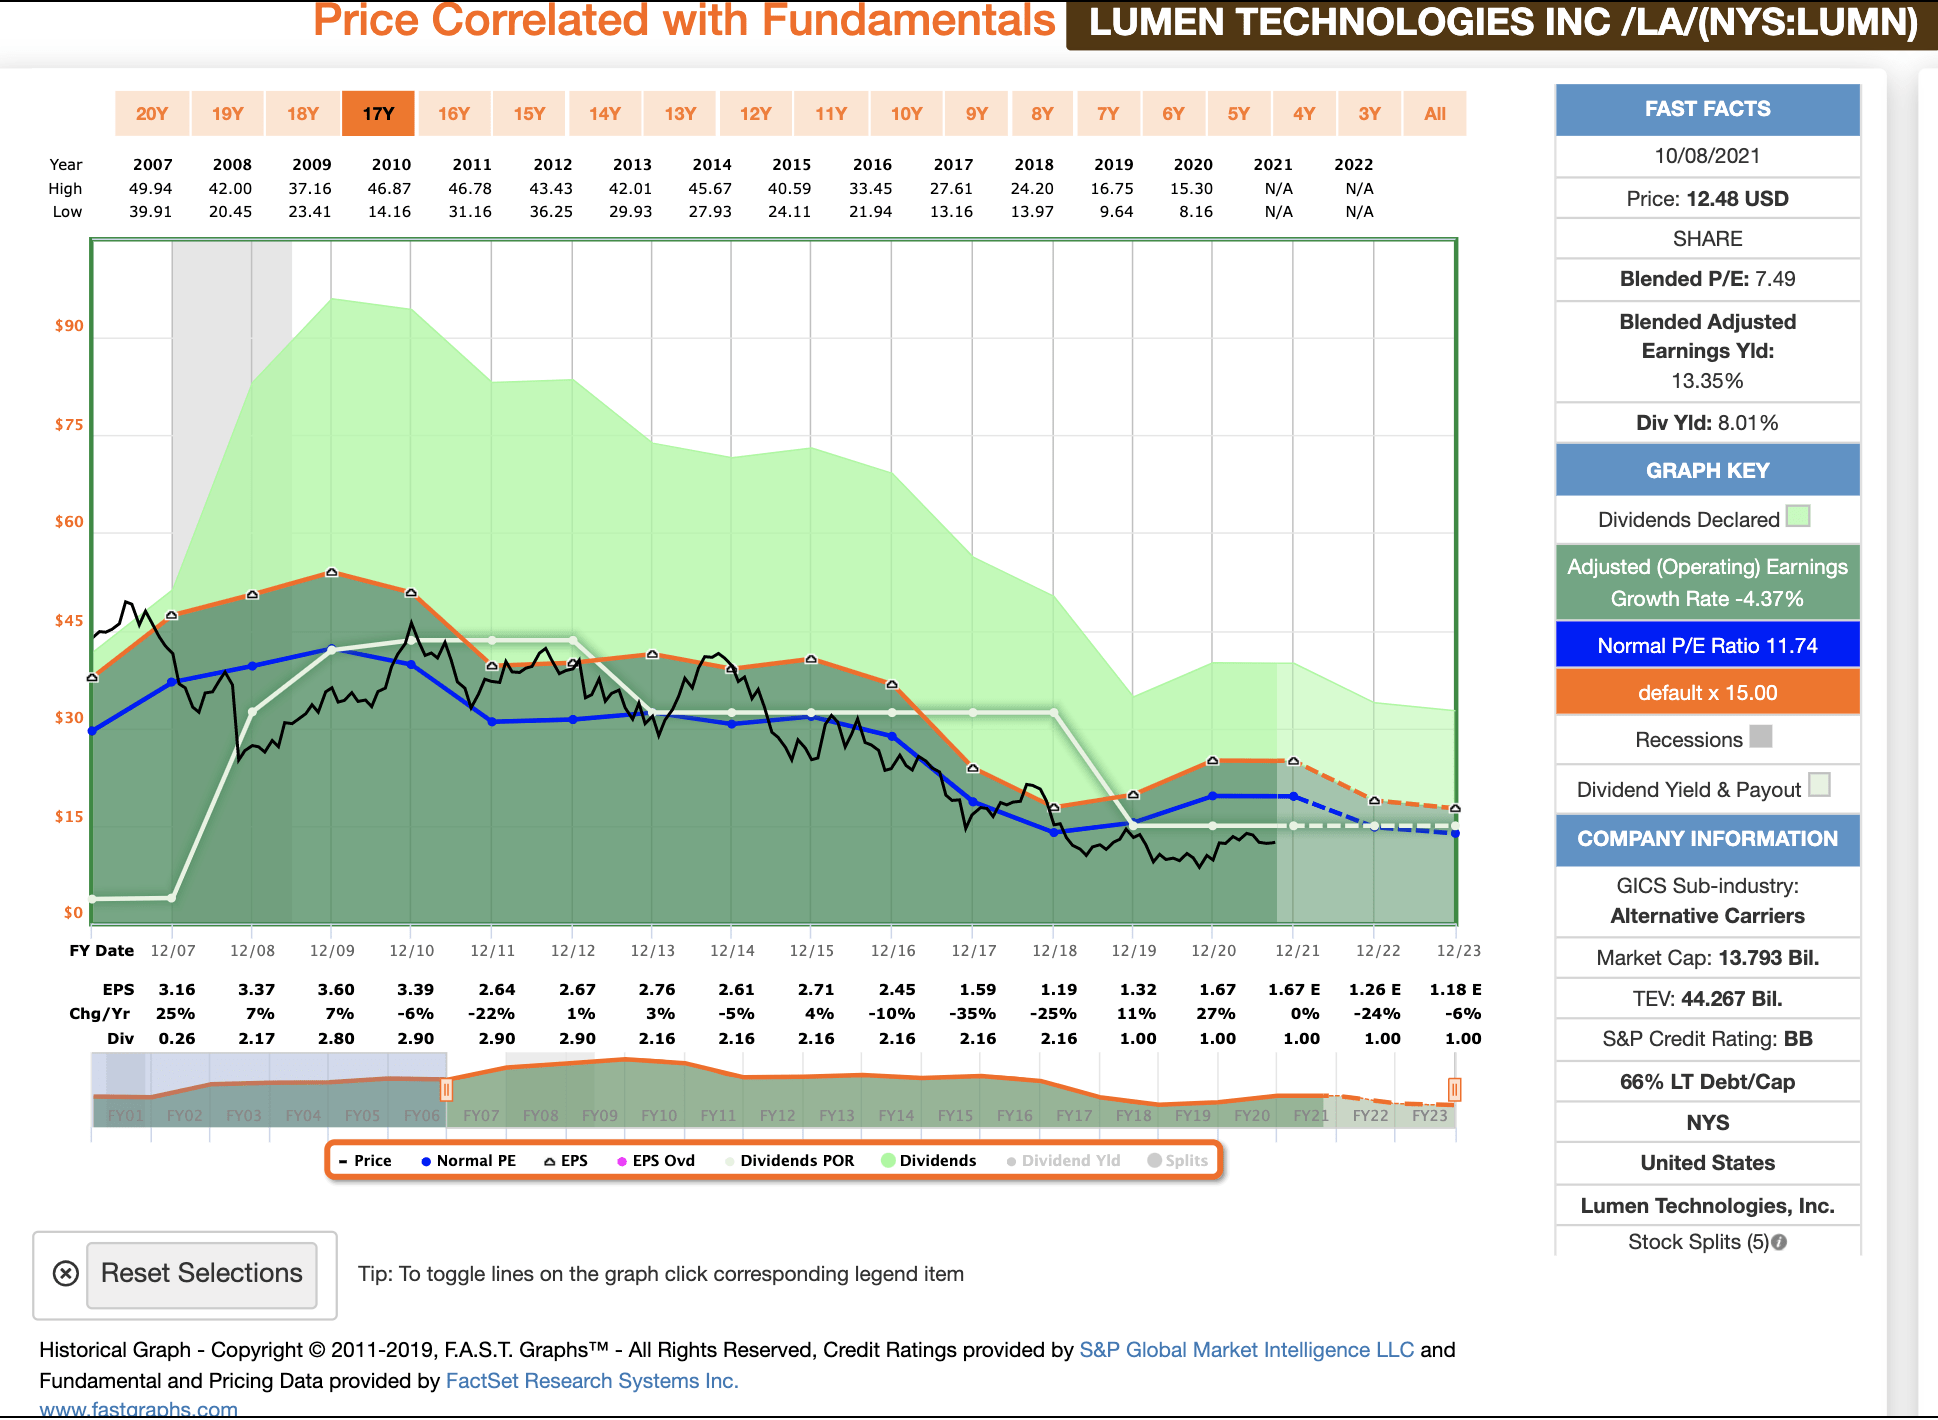Select the 3Y time range tab
Screen dimensions: 1938x1420
click(x=1370, y=113)
